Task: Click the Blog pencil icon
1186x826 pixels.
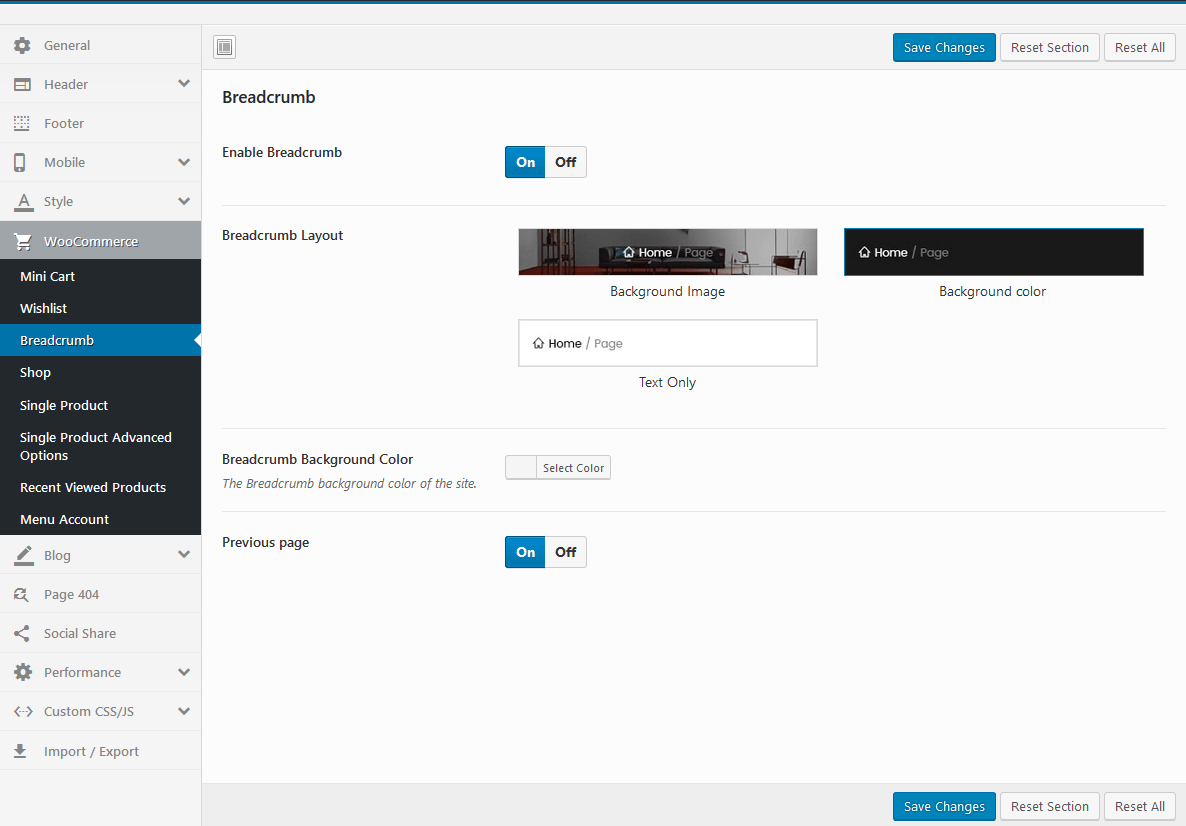Action: 23,555
